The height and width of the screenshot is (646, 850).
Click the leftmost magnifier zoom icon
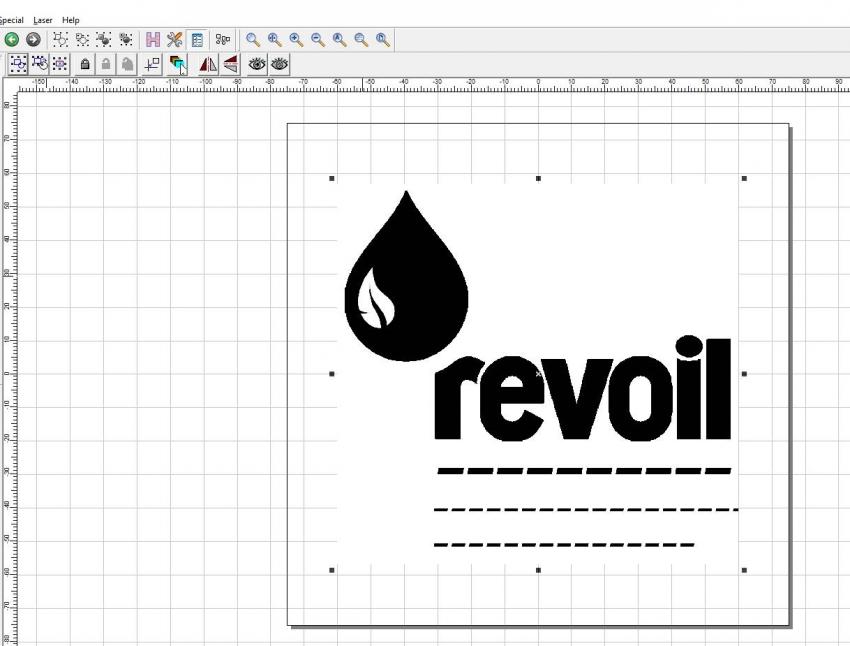point(253,40)
